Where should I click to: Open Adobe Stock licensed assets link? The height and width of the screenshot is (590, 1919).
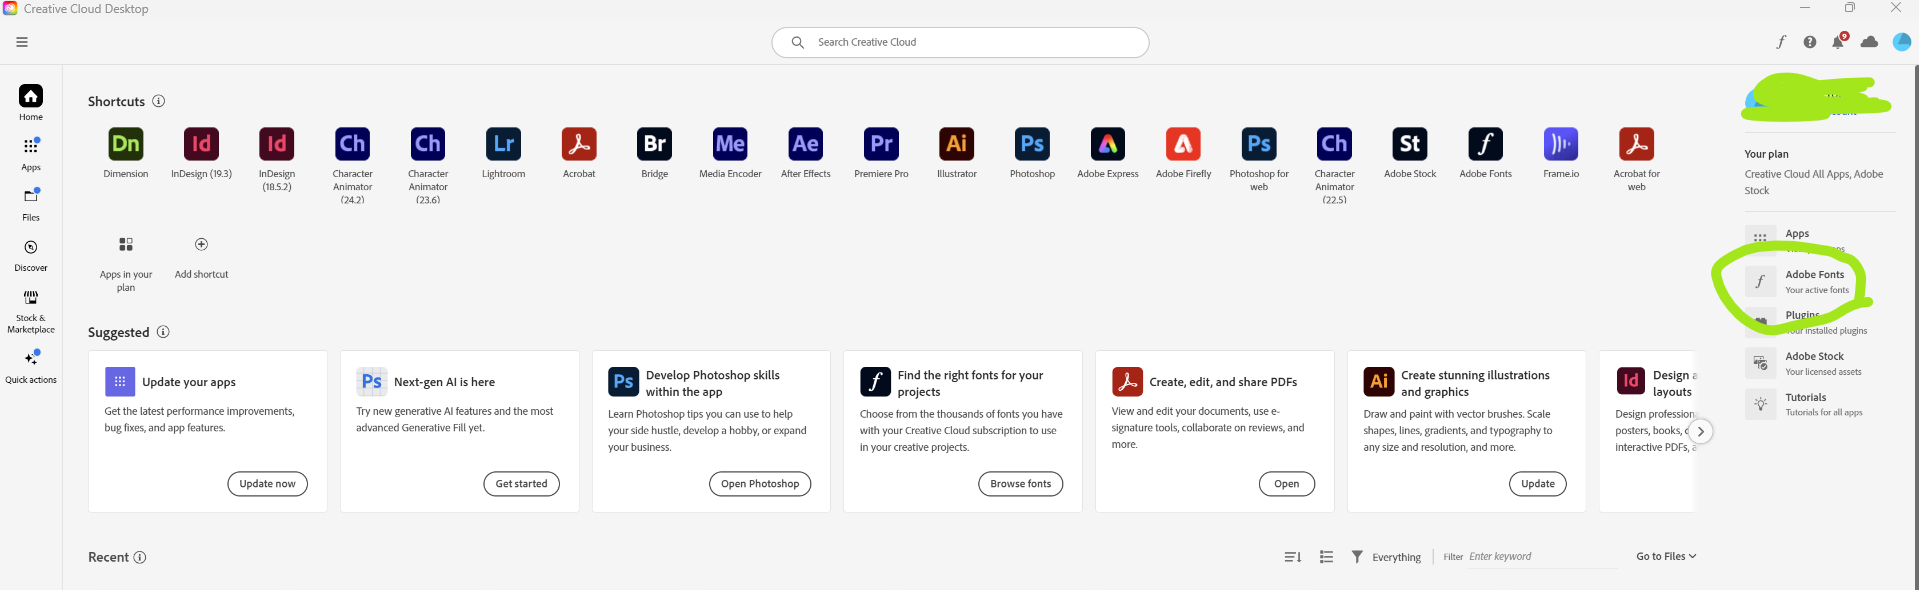click(x=1805, y=363)
